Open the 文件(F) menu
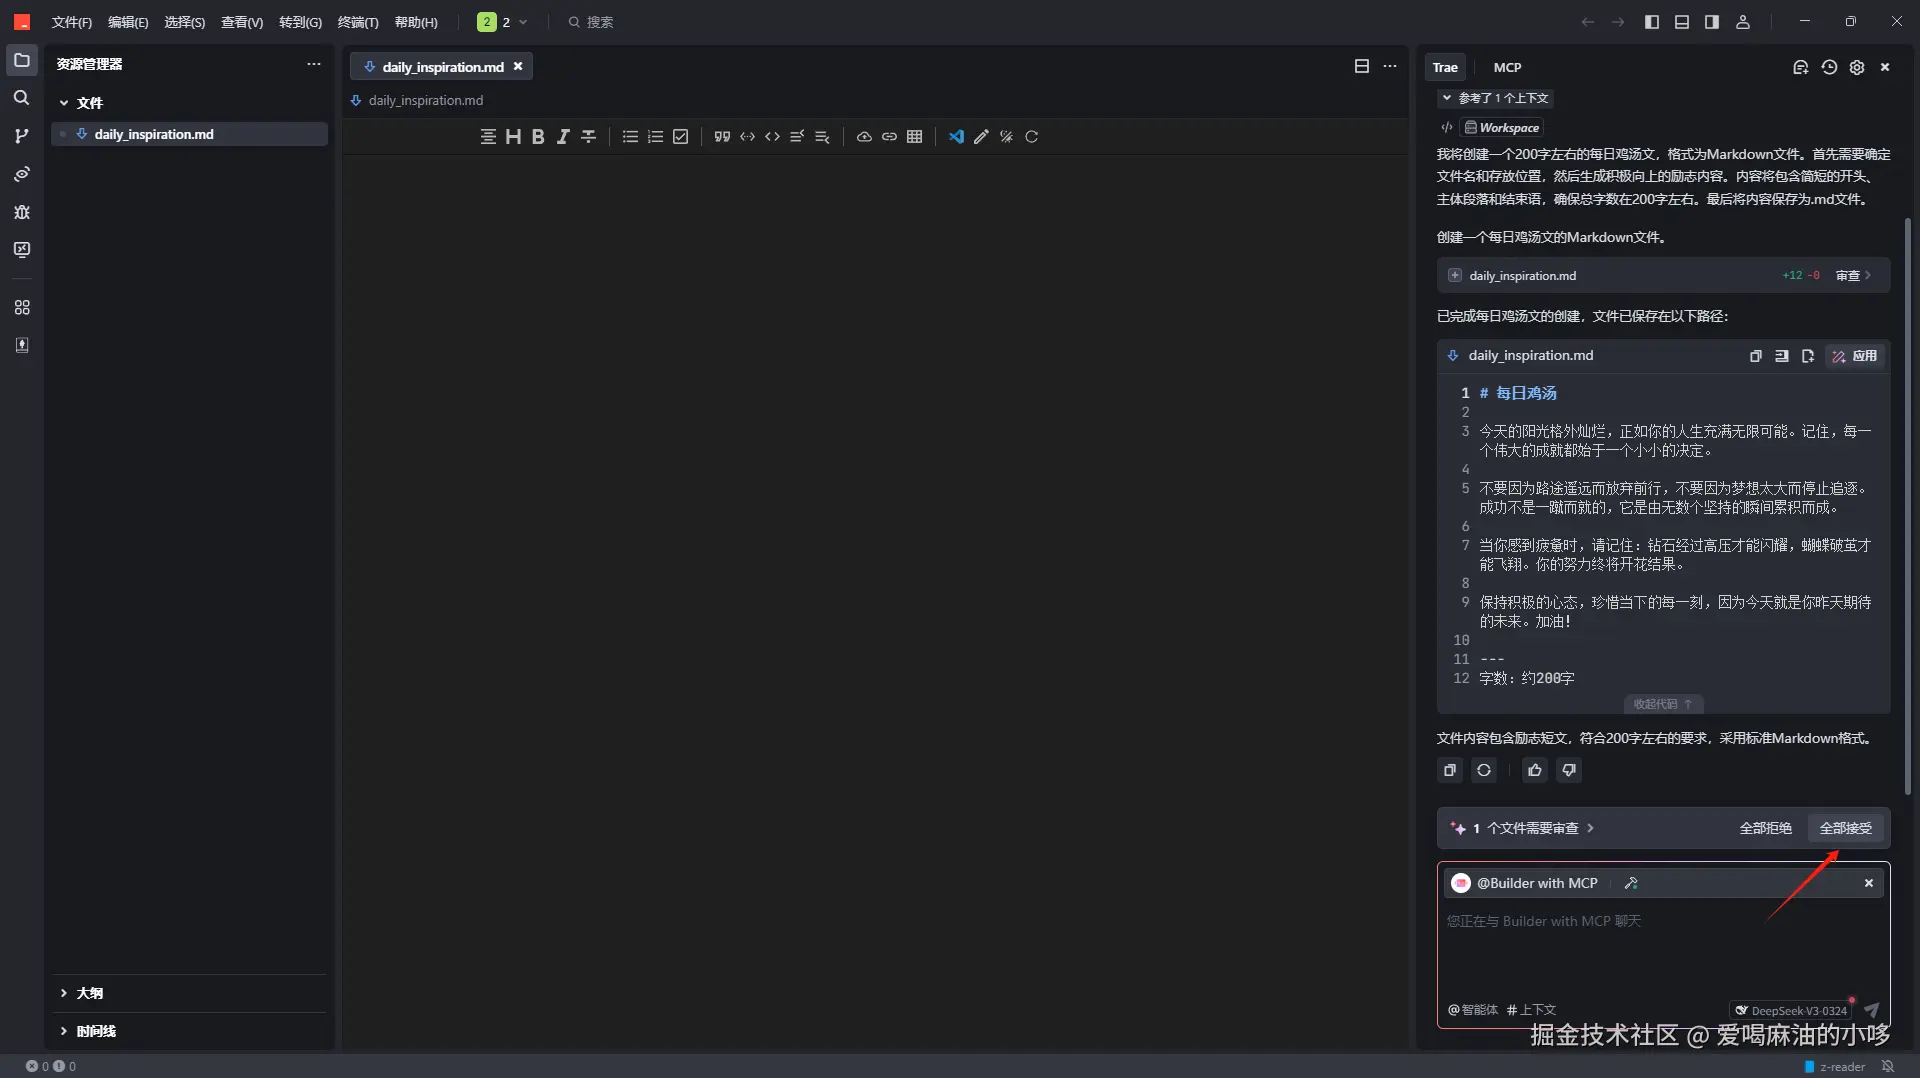Viewport: 1920px width, 1078px height. [72, 22]
